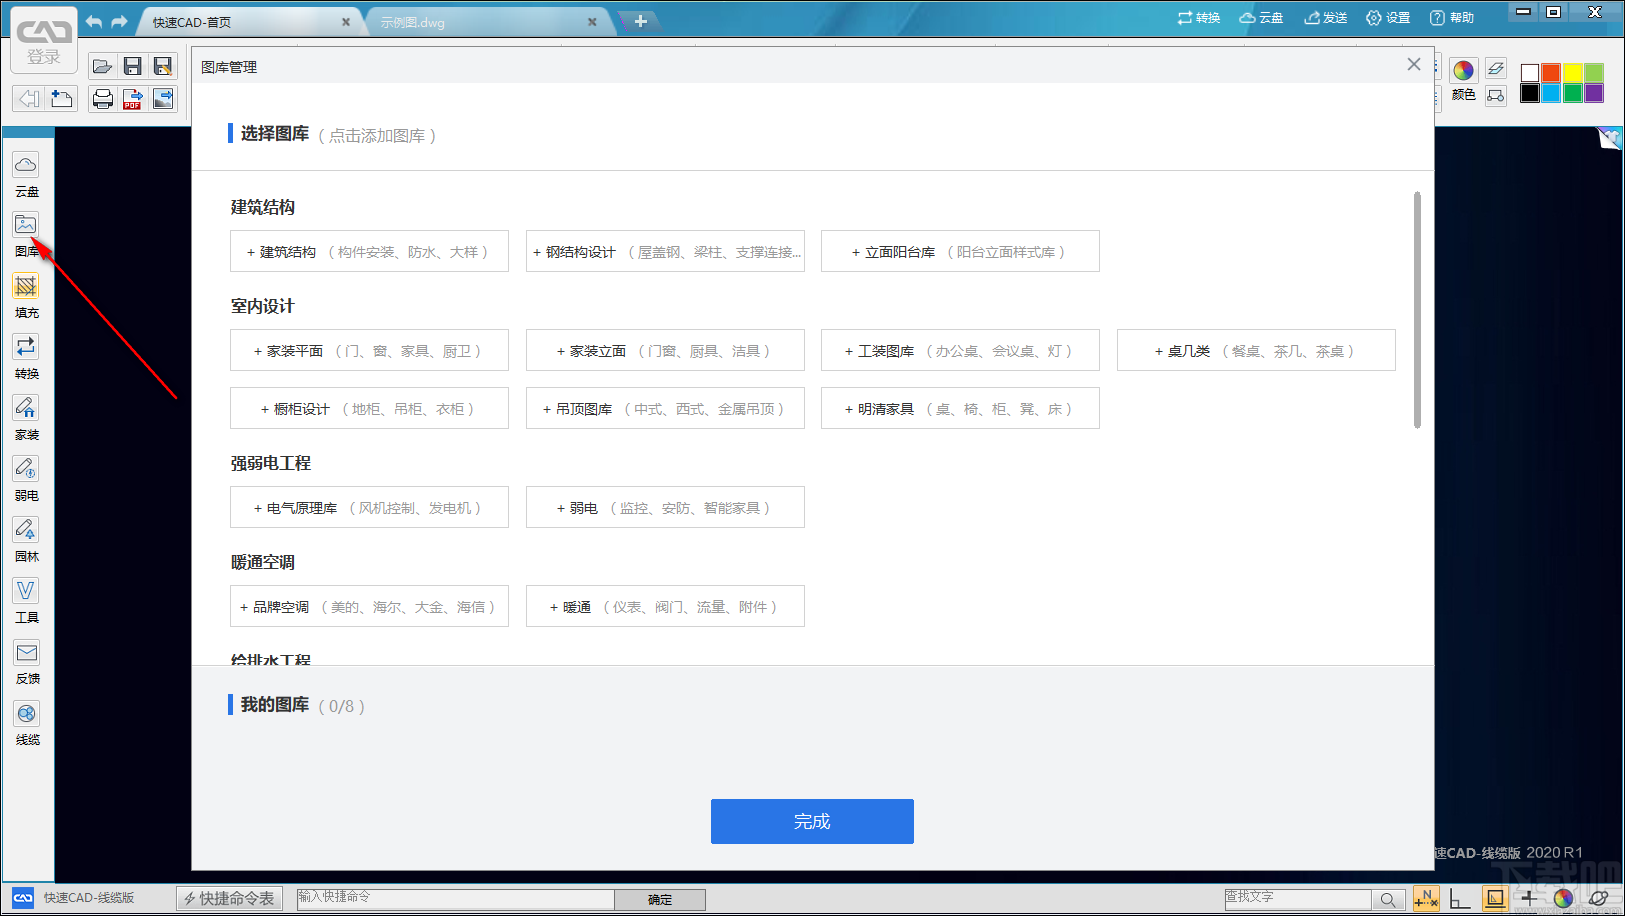1625x916 pixels.
Task: Add the 明清家具 library
Action: pyautogui.click(x=960, y=408)
